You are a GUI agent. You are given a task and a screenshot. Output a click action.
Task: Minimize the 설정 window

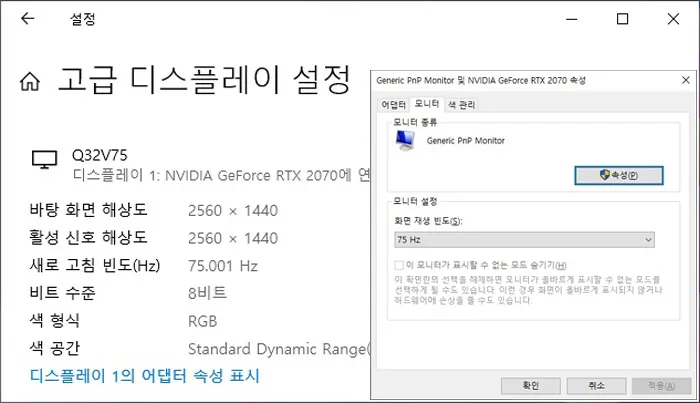coord(572,19)
